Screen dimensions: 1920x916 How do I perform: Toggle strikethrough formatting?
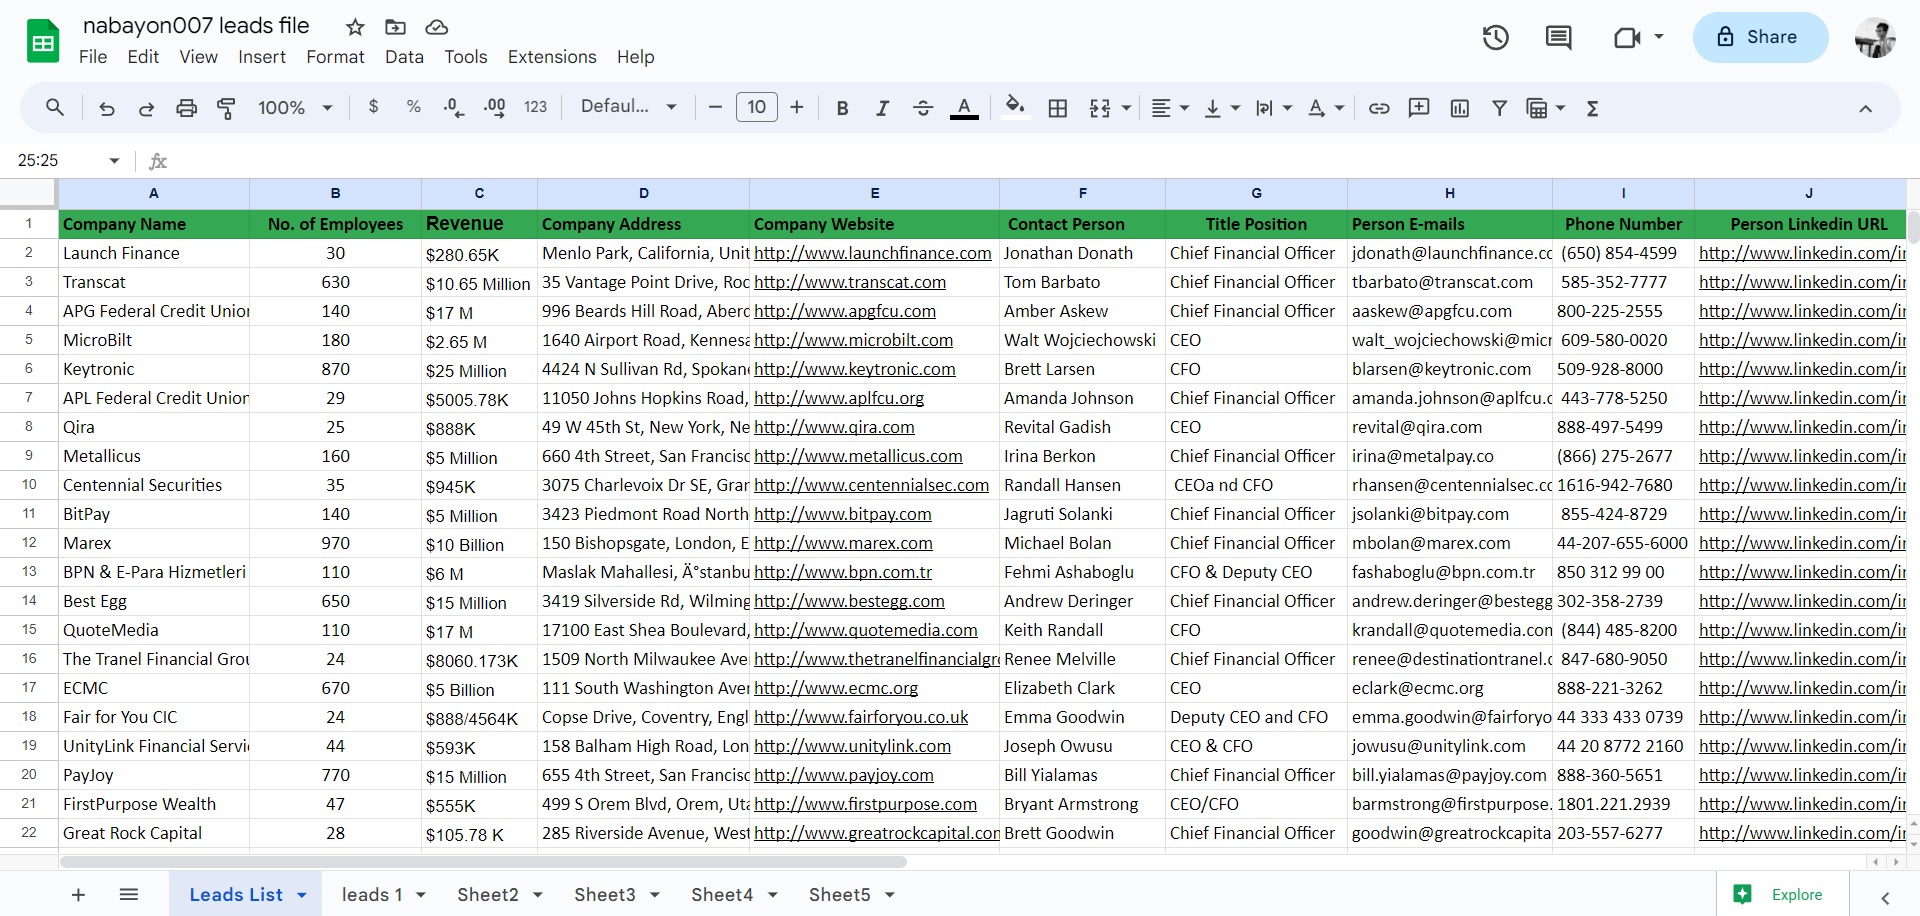pos(923,108)
